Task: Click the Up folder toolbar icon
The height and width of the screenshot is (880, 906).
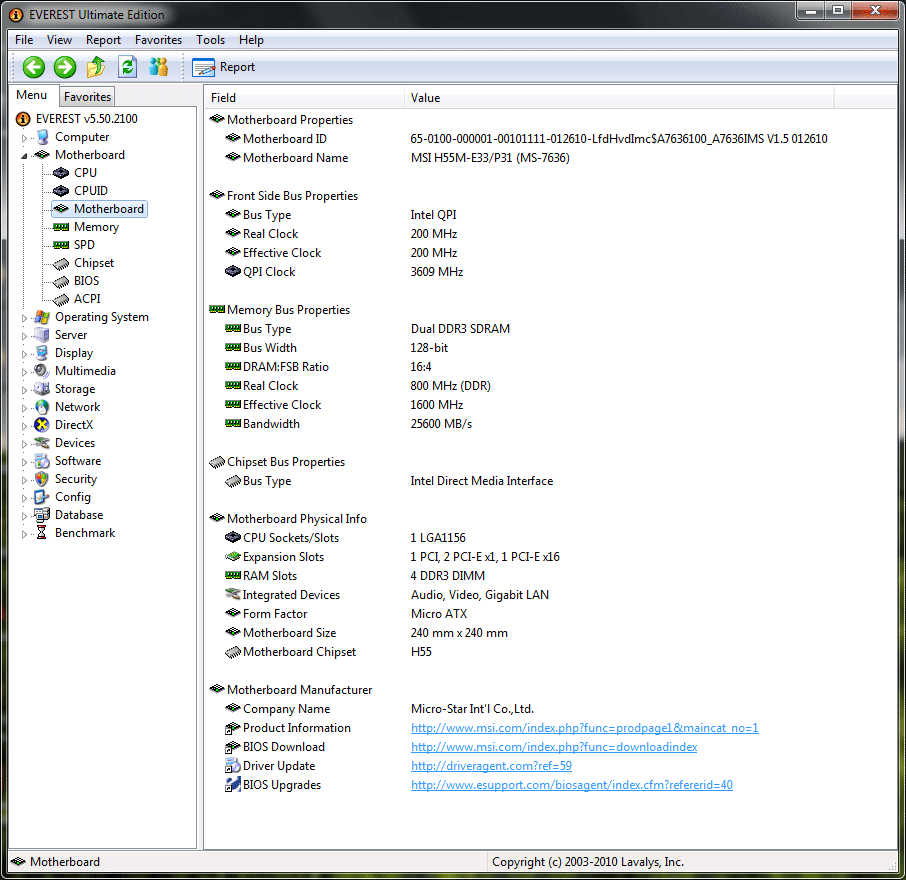Action: [x=96, y=67]
